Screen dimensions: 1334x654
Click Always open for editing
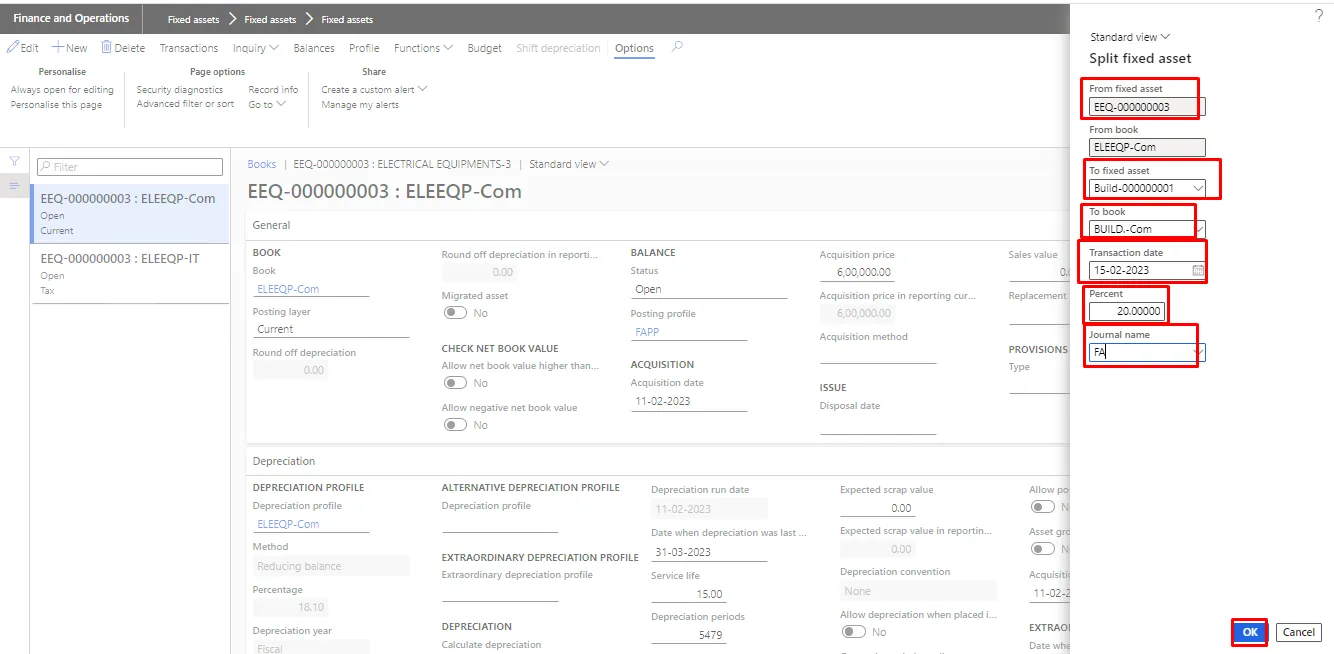62,90
